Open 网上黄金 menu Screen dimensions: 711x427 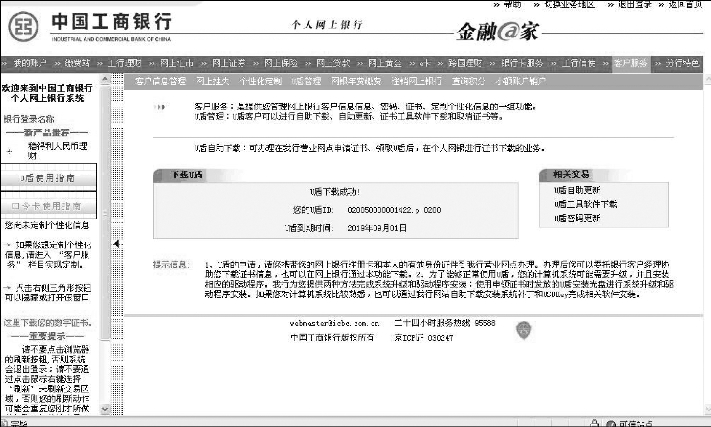[x=385, y=63]
